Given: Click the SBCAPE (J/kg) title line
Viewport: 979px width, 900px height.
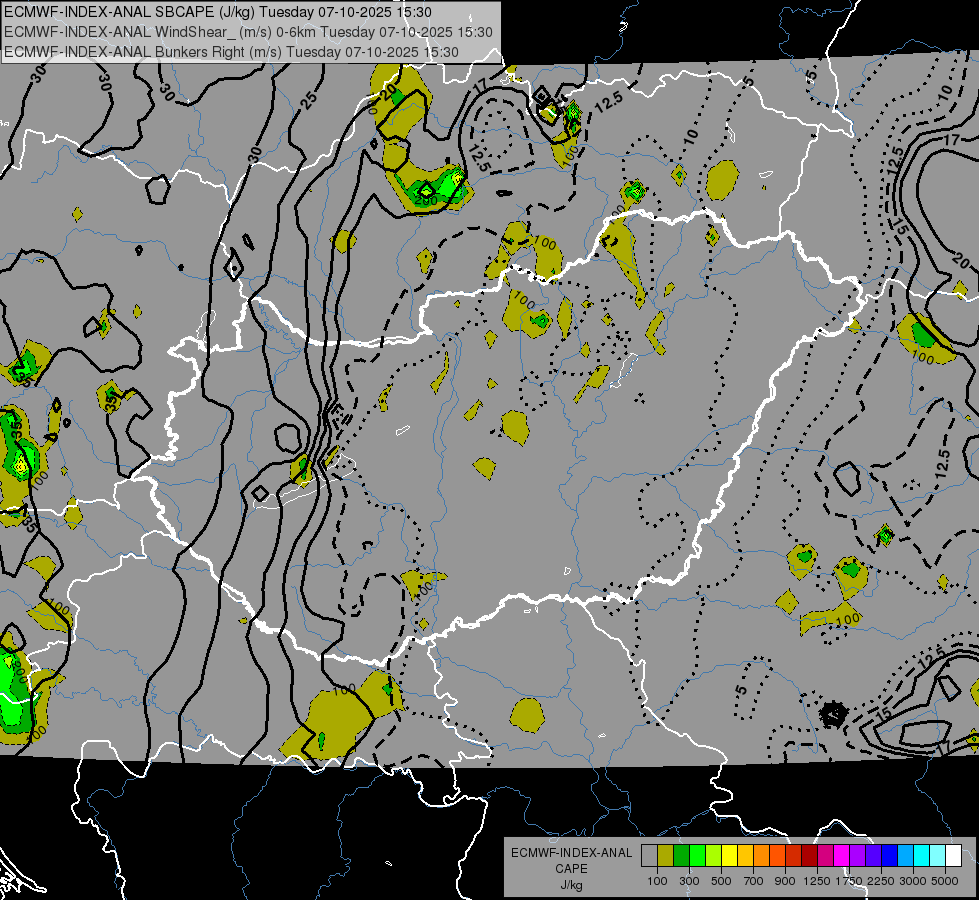Looking at the screenshot, I should coord(217,12).
